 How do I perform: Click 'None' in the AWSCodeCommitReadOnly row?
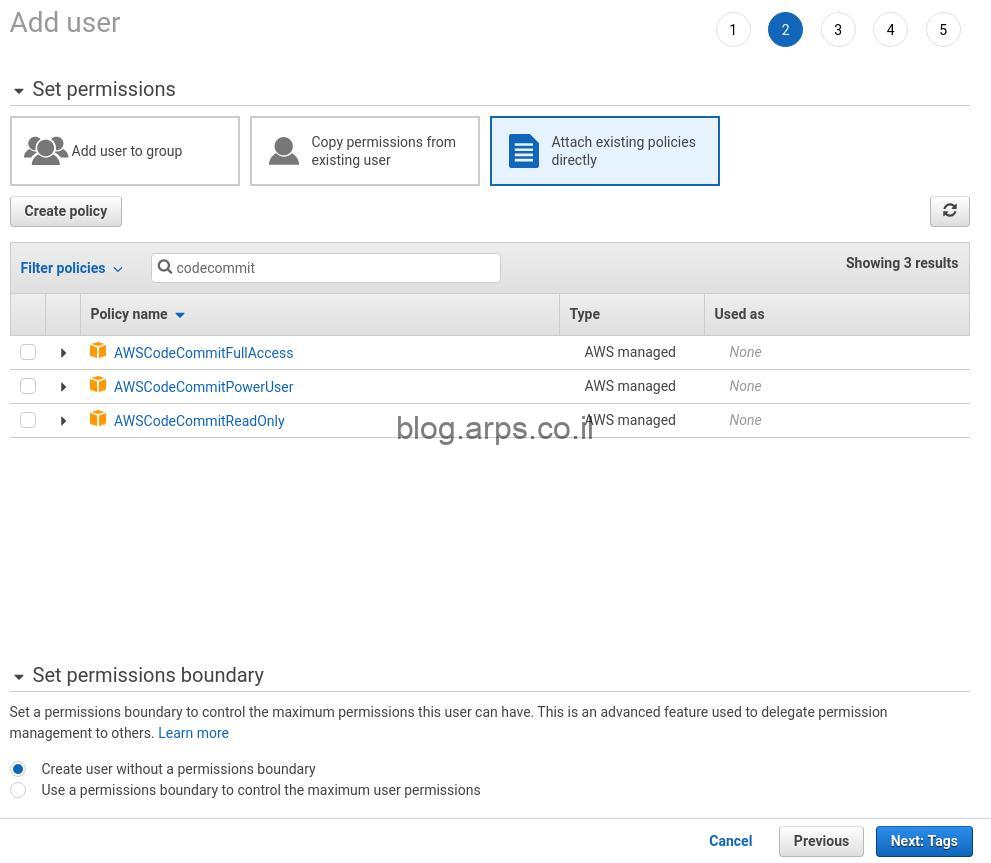point(745,420)
